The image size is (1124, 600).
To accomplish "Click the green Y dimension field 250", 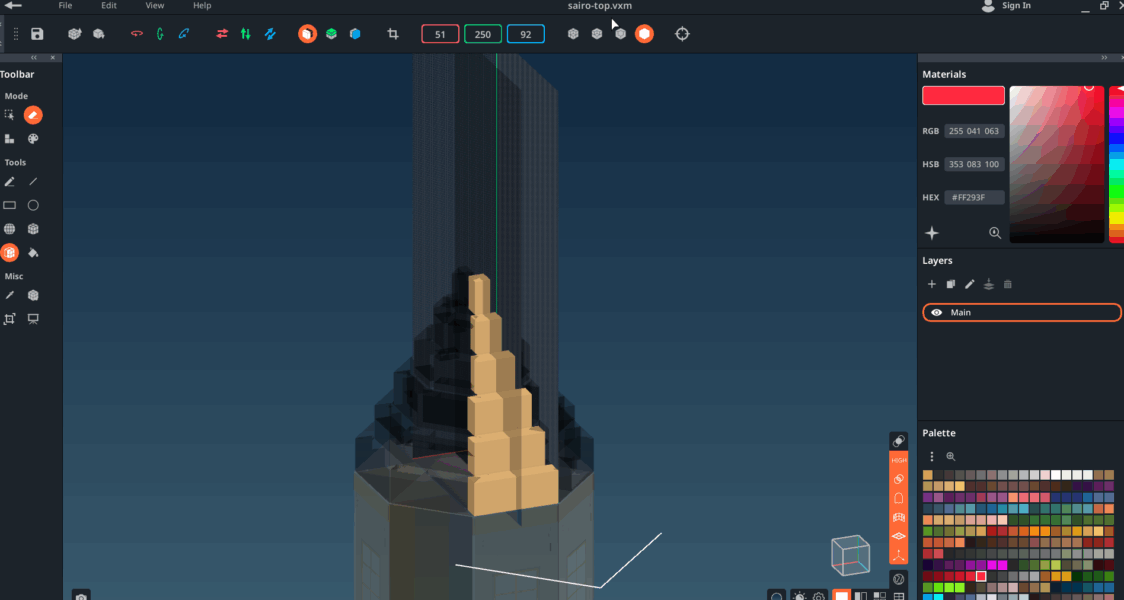I will [483, 34].
